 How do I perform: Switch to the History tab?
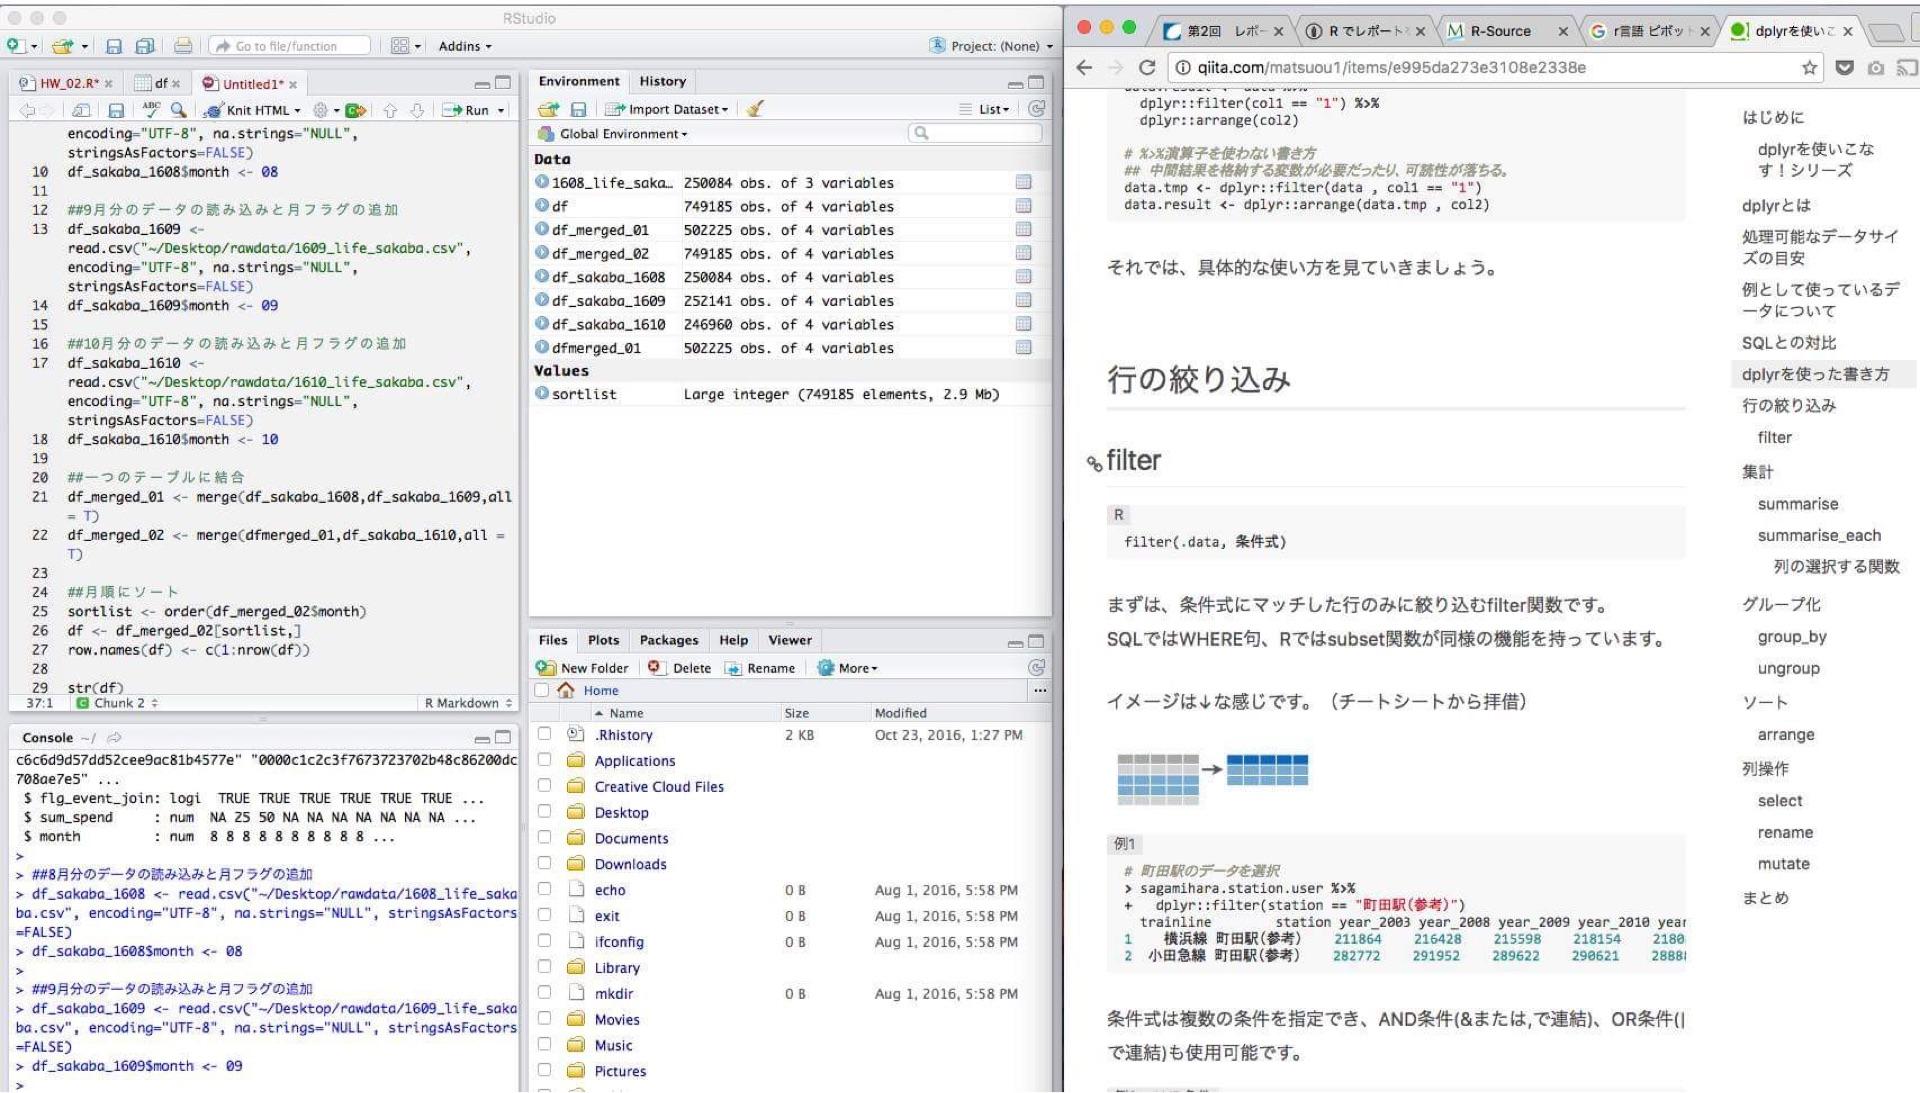click(662, 81)
